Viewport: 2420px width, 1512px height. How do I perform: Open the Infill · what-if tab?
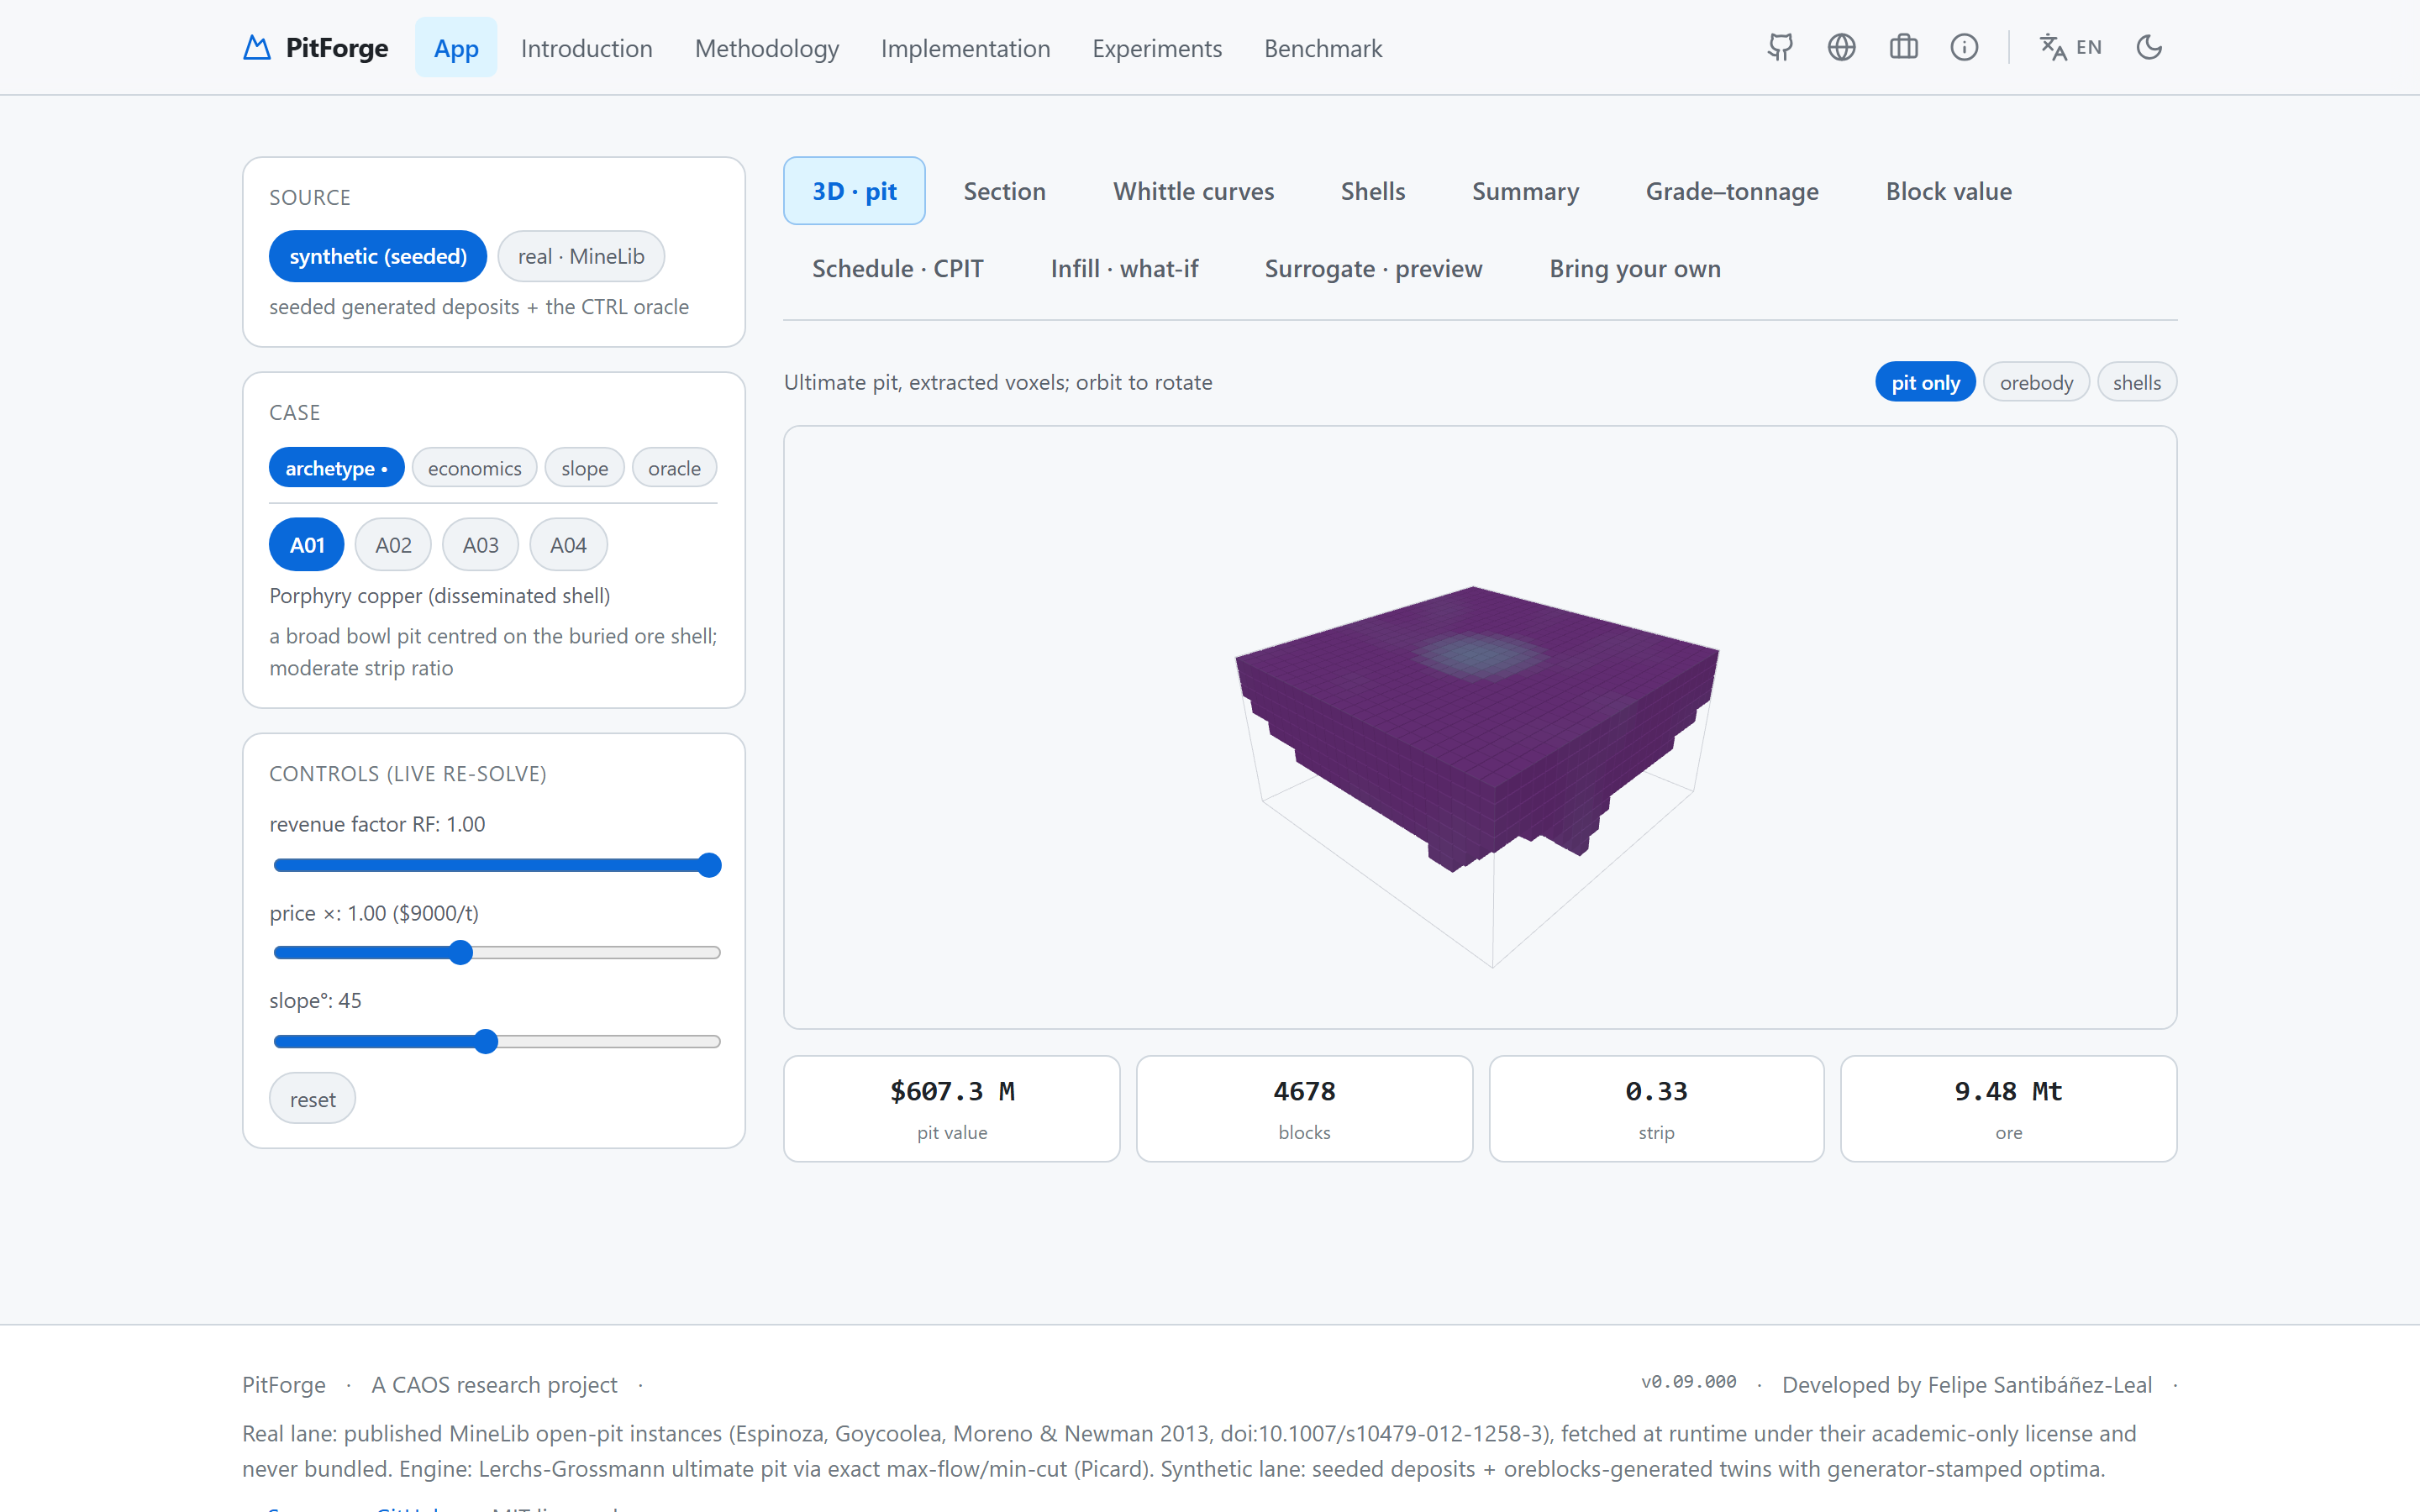pos(1124,268)
